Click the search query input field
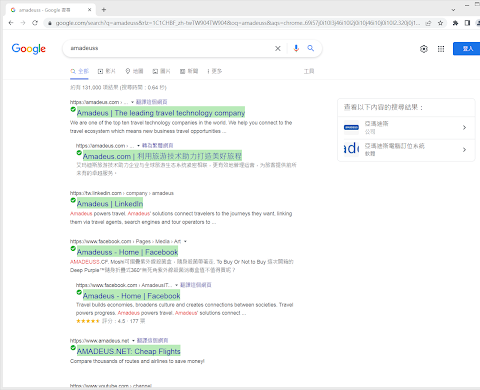The height and width of the screenshot is (390, 480). point(170,48)
